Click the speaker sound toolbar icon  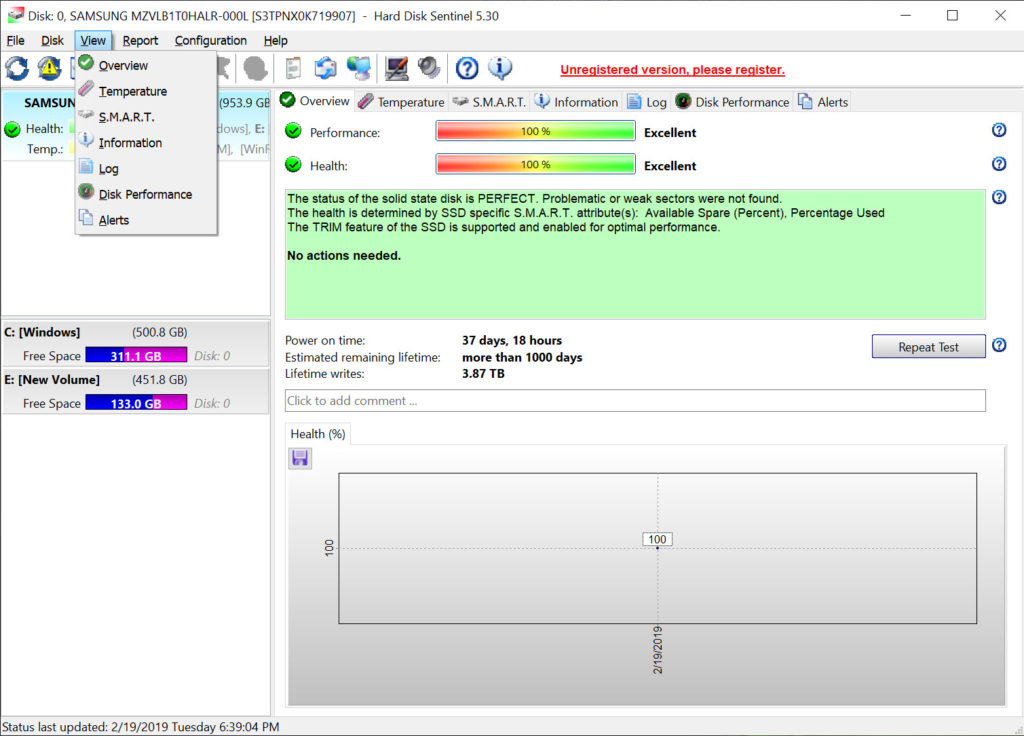[x=429, y=68]
